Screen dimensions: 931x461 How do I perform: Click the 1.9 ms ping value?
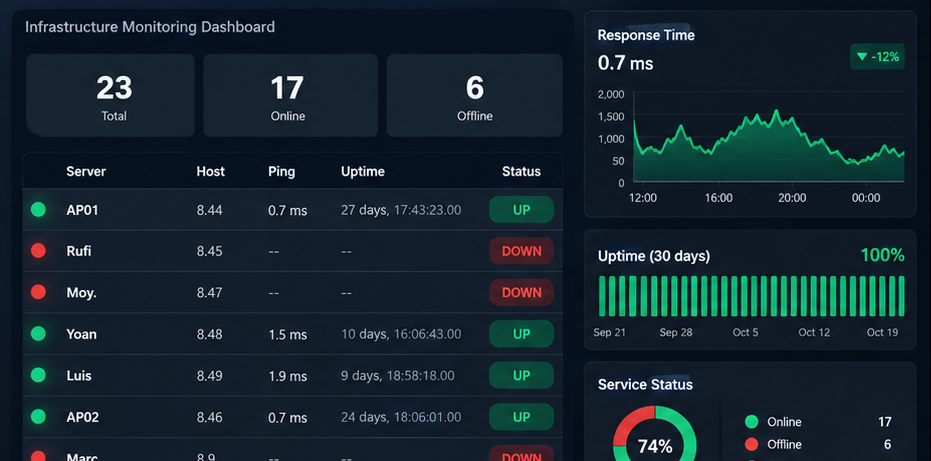pos(287,376)
